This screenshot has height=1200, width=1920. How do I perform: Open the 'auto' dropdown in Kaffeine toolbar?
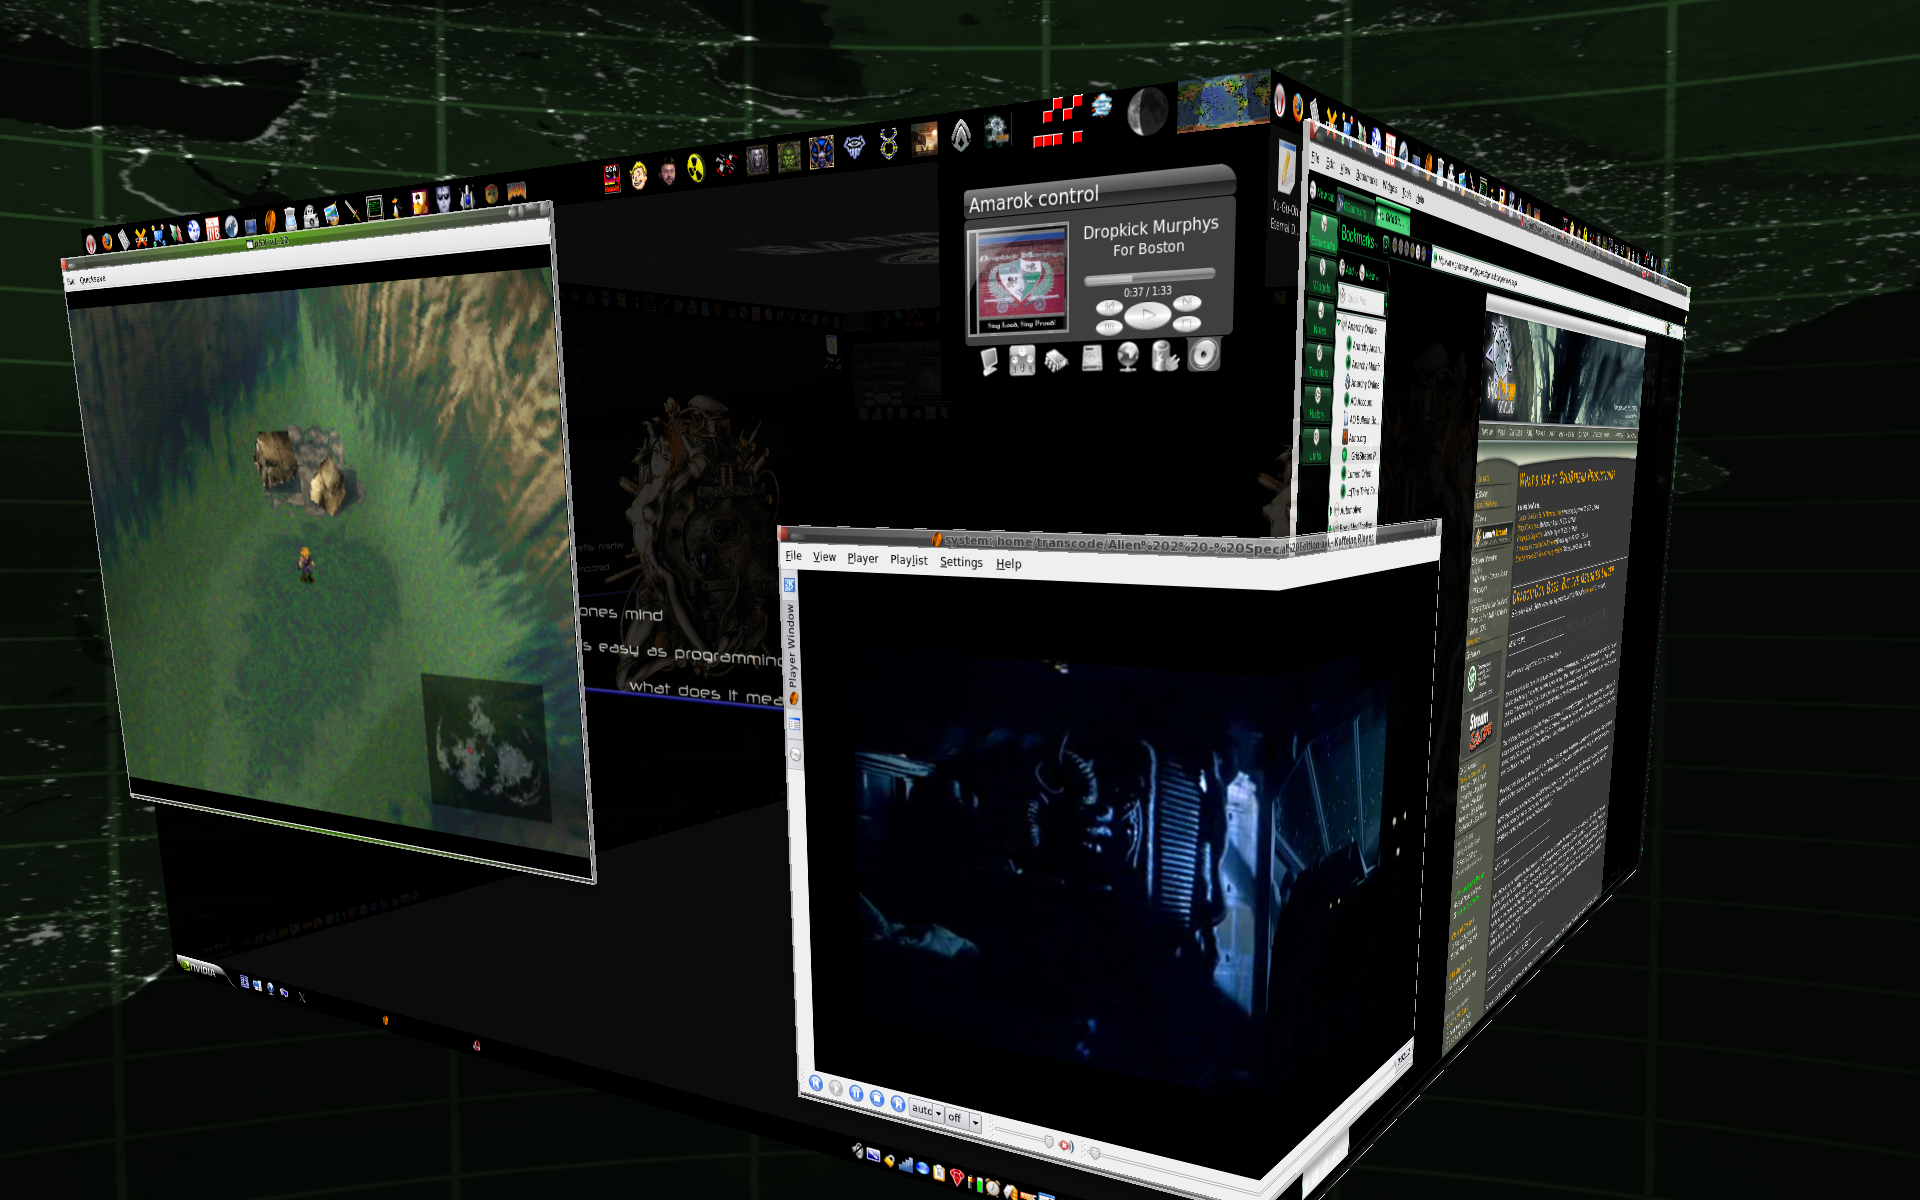pyautogui.click(x=938, y=1113)
